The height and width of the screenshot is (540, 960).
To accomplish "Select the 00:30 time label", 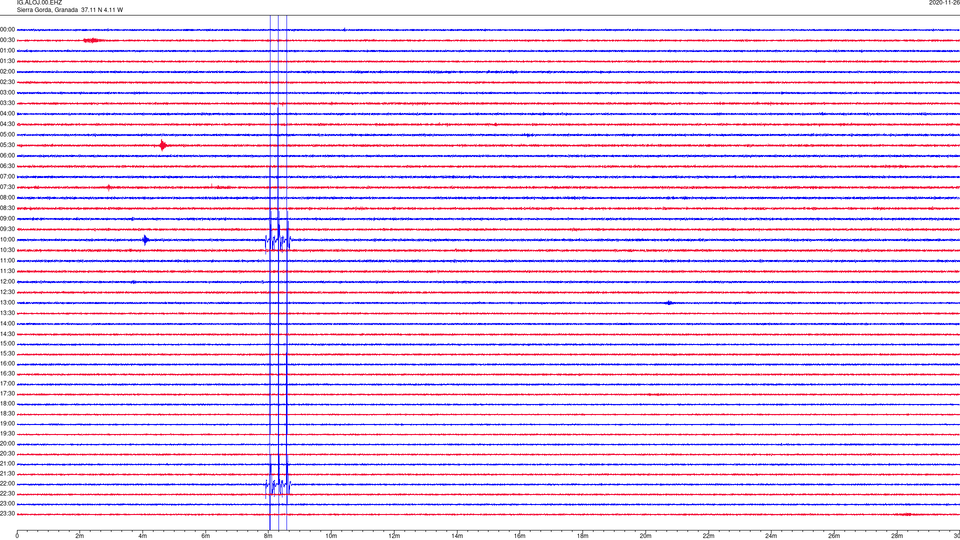I will [7, 40].
